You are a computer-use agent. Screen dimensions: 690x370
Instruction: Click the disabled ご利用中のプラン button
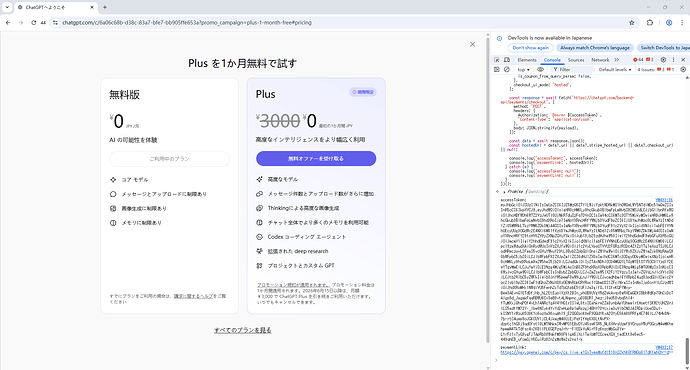pos(169,159)
